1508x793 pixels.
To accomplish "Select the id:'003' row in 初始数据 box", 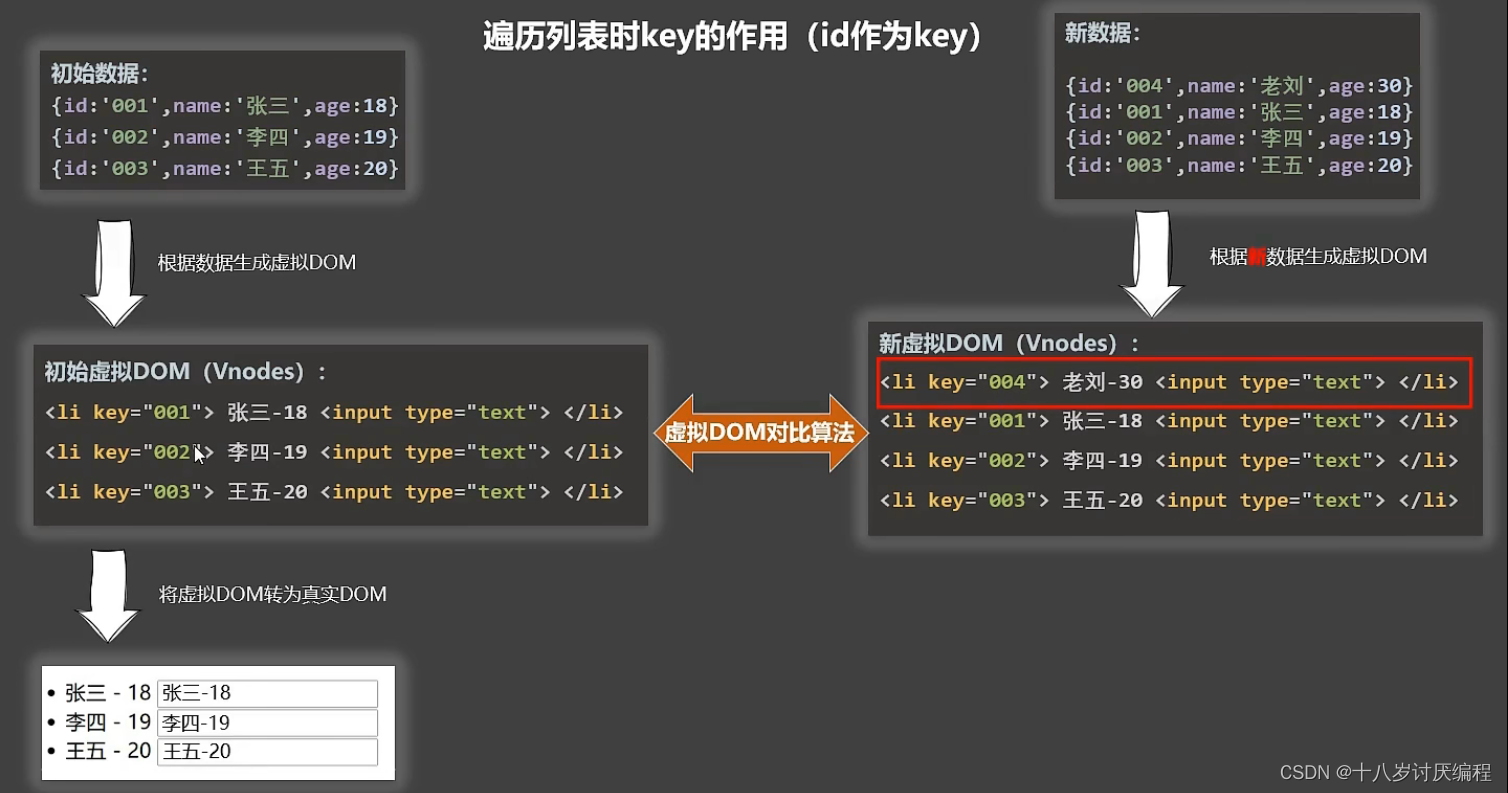I will coord(225,168).
